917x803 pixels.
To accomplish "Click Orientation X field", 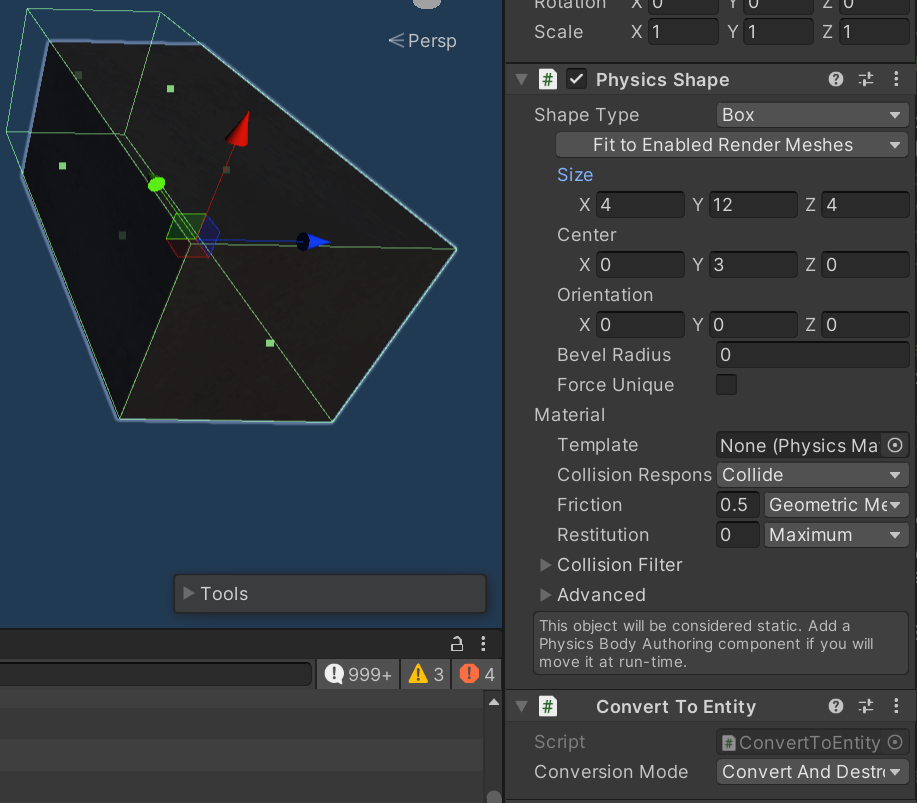I will pyautogui.click(x=640, y=325).
